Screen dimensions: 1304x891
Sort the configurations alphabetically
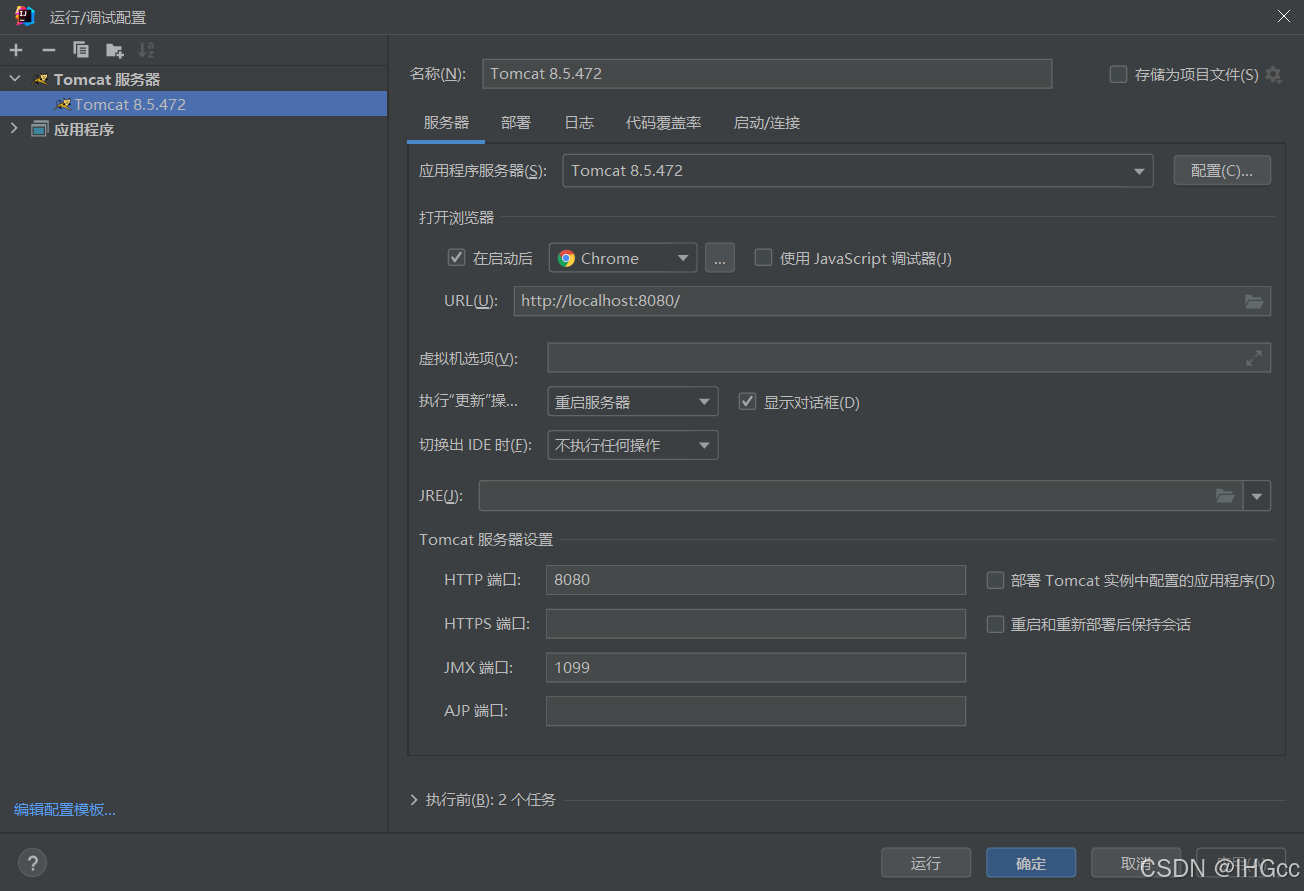[x=146, y=50]
